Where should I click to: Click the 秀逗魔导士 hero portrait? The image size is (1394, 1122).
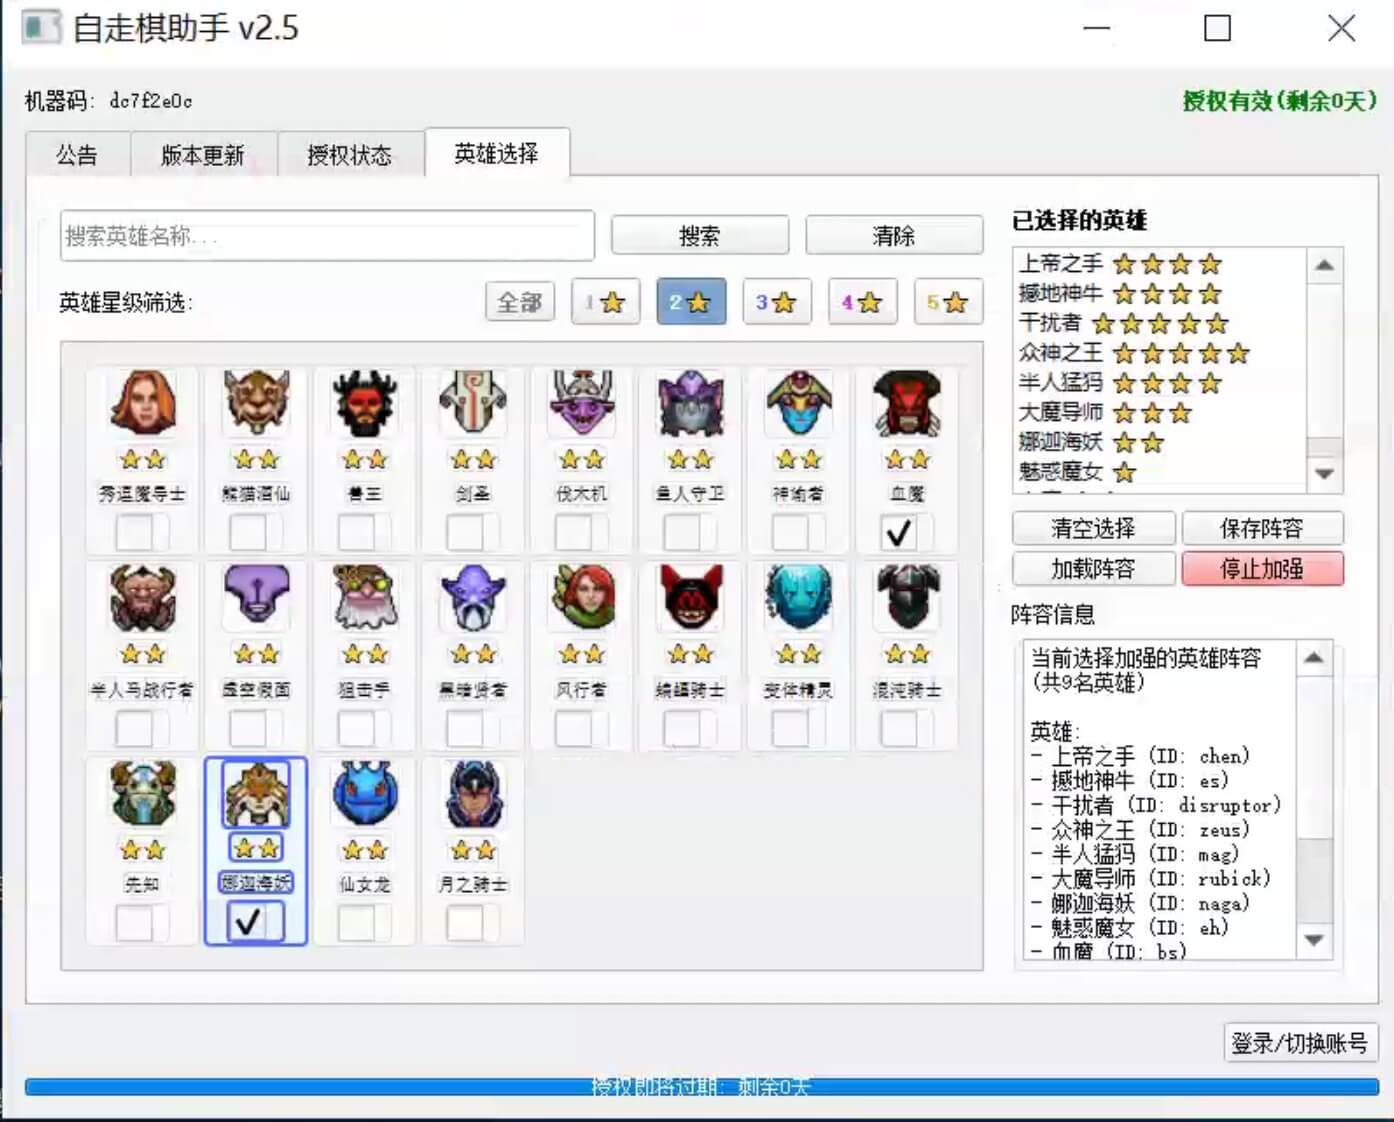pyautogui.click(x=143, y=403)
